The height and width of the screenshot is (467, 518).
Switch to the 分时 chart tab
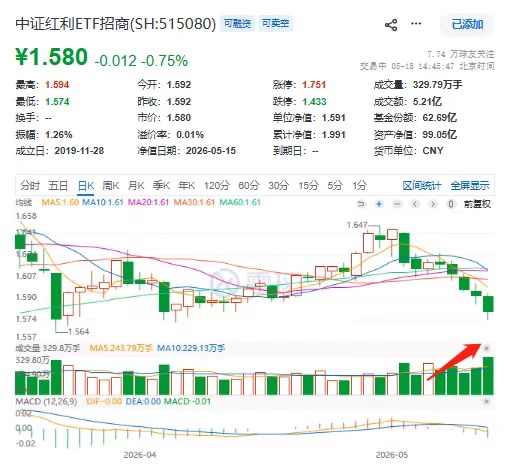click(30, 185)
